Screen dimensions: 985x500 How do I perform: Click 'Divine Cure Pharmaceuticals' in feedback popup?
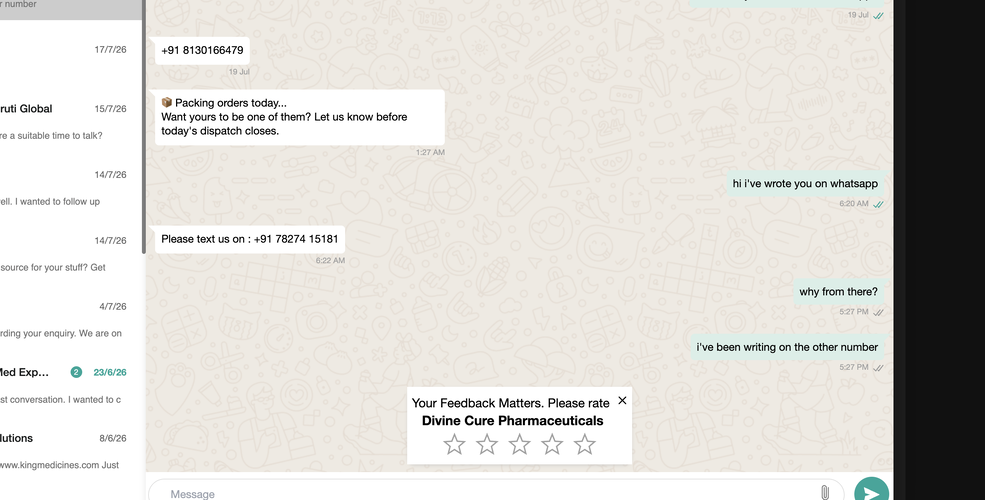tap(513, 421)
